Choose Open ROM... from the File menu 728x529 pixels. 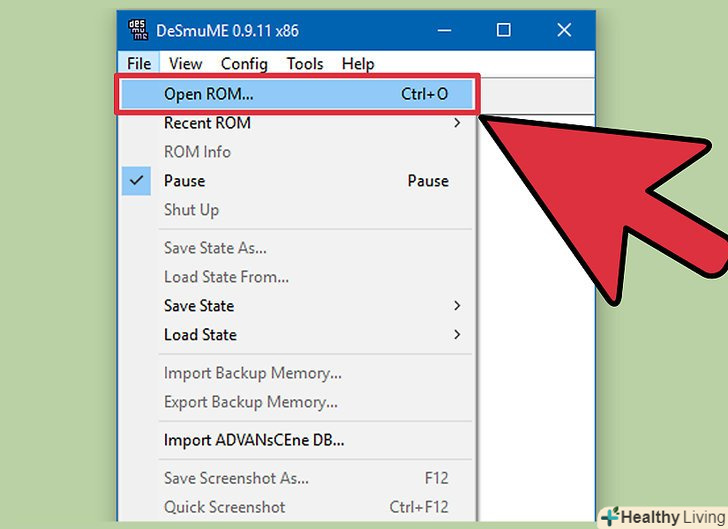tap(297, 94)
